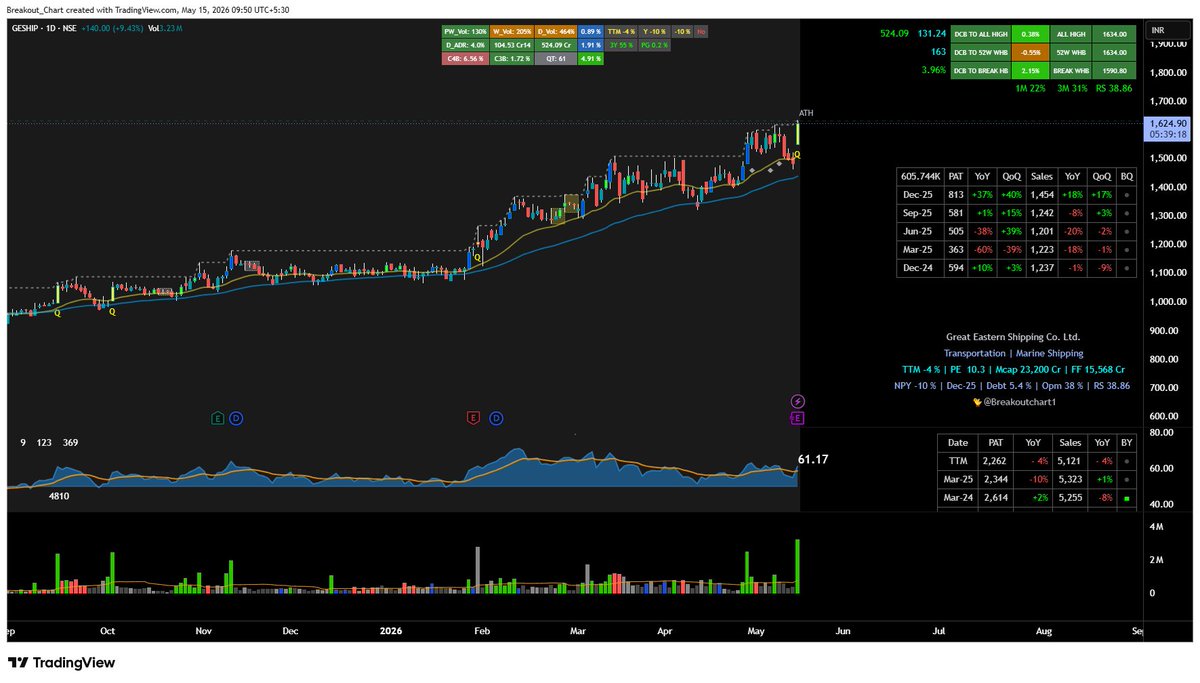The image size is (1200, 683).
Task: Click the C4B: 6.56 % cell
Action: 464,59
